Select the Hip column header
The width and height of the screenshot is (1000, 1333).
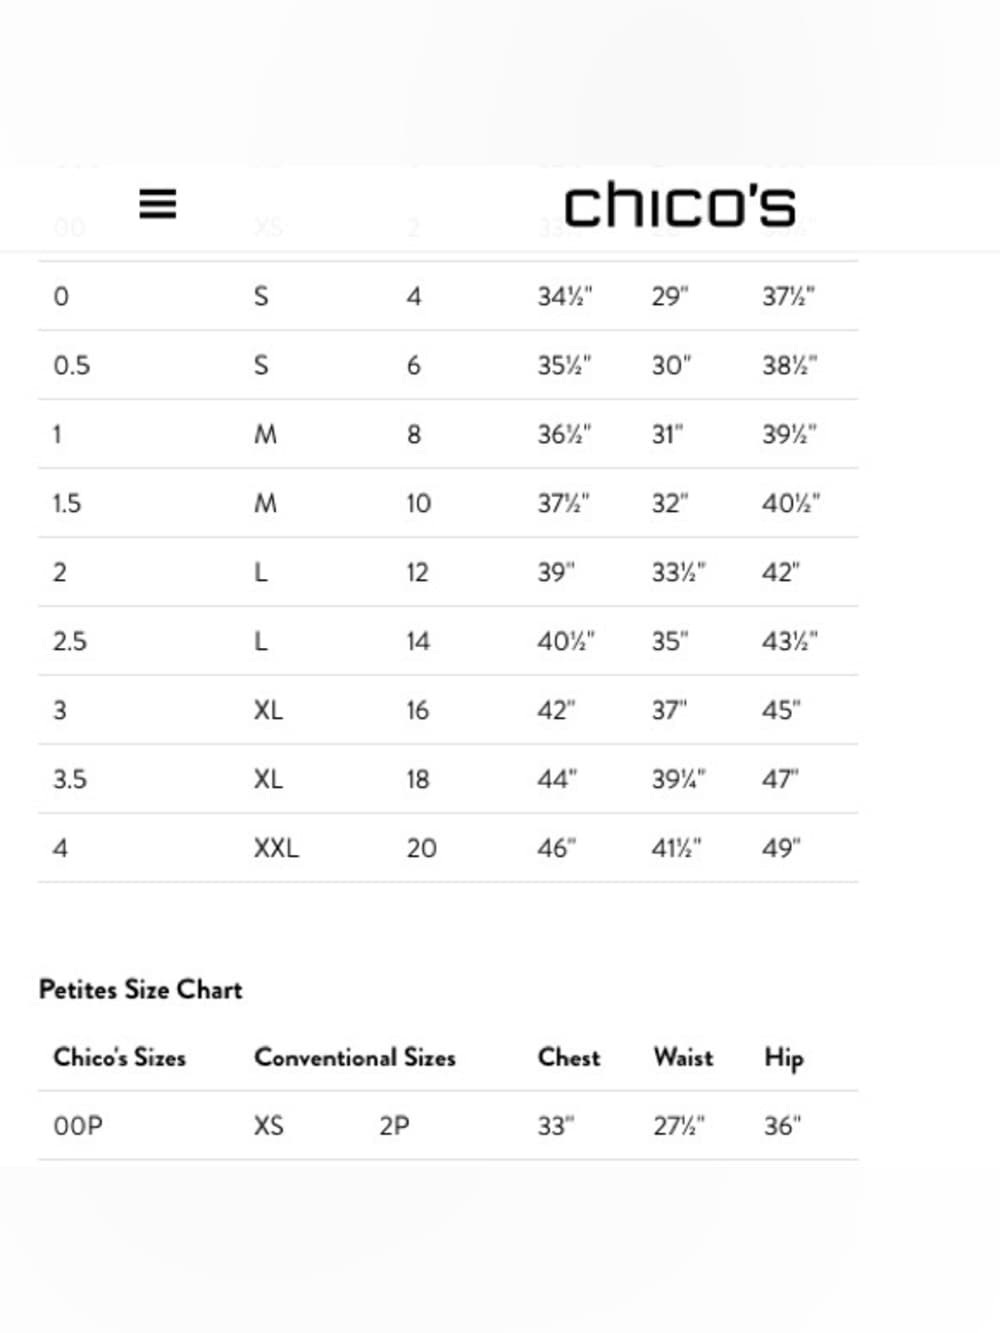pyautogui.click(x=784, y=1058)
